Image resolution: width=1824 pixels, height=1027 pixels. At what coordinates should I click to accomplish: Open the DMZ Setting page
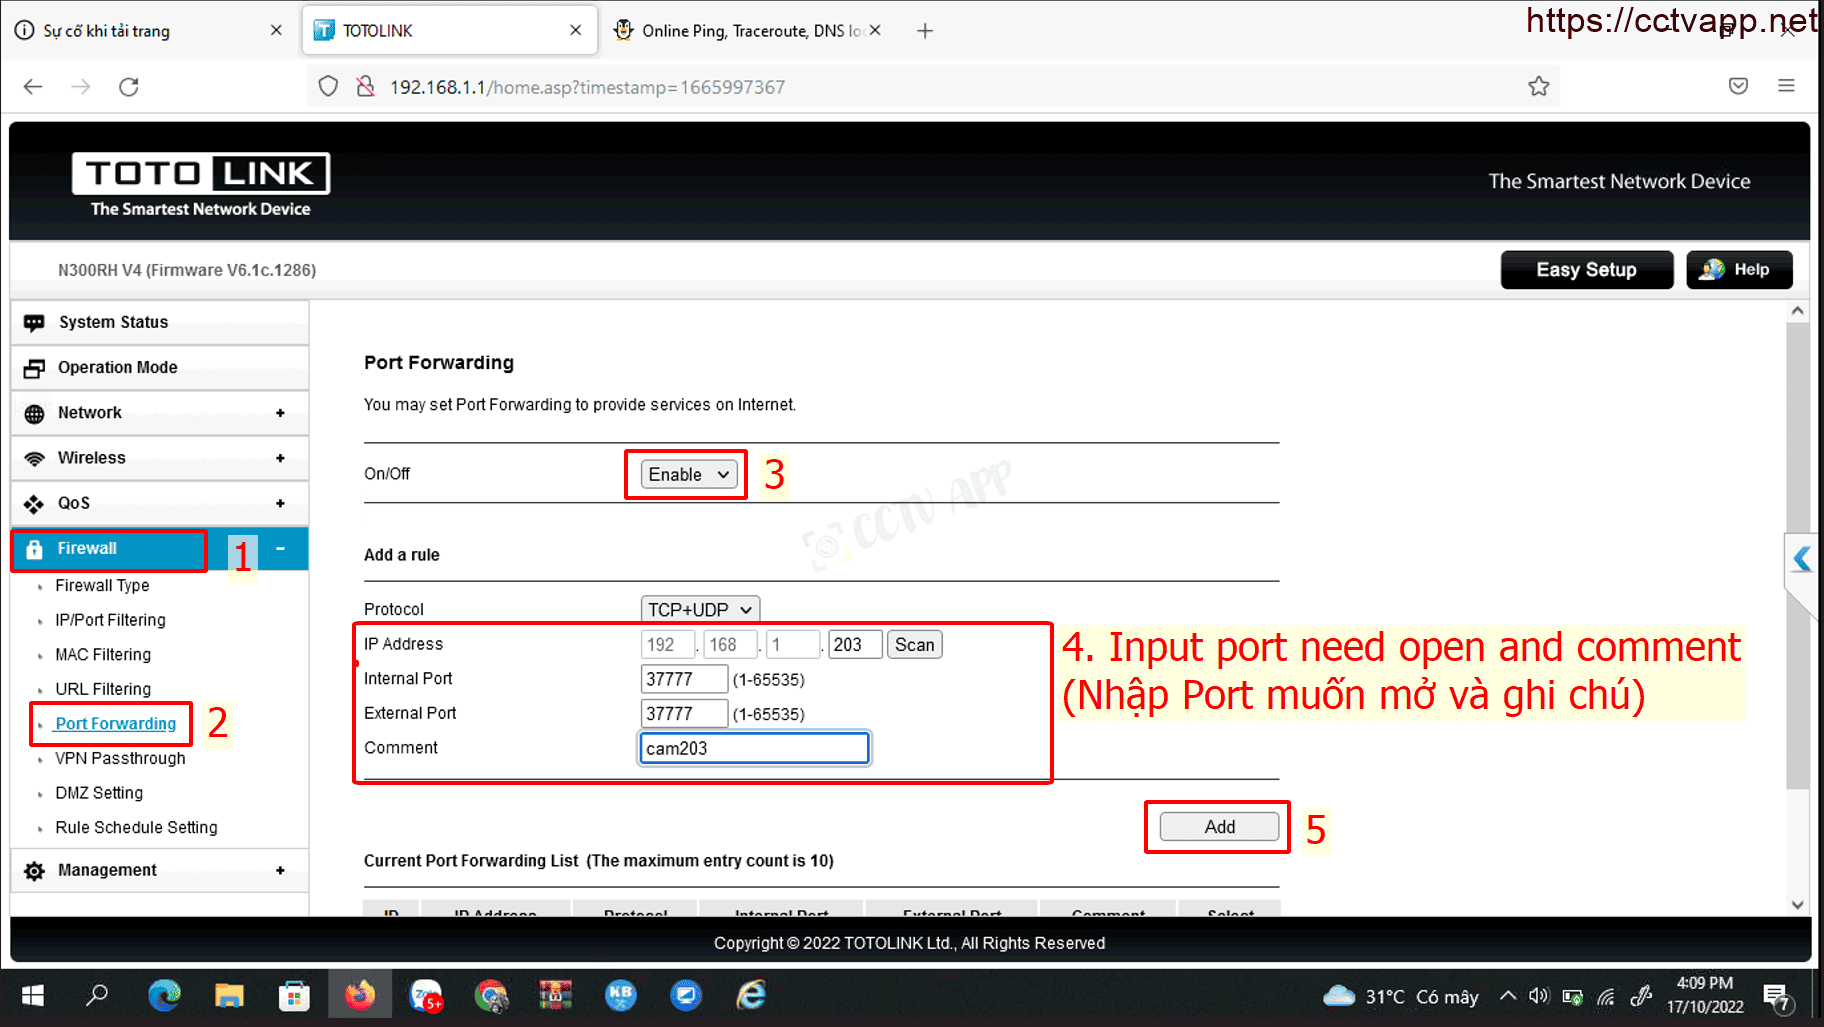click(x=99, y=793)
